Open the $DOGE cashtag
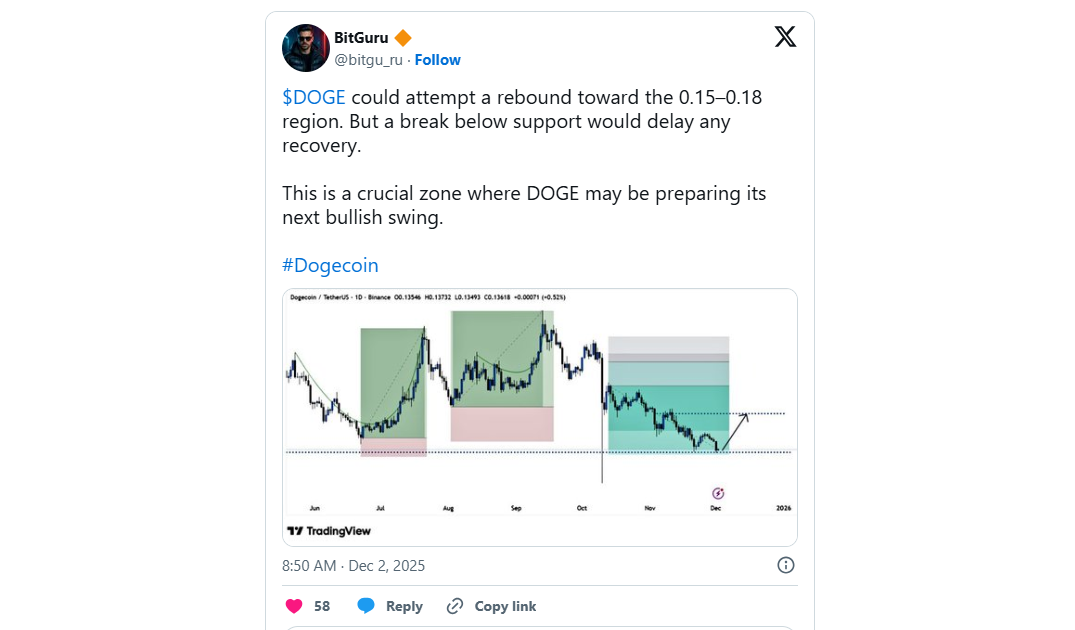 point(313,97)
